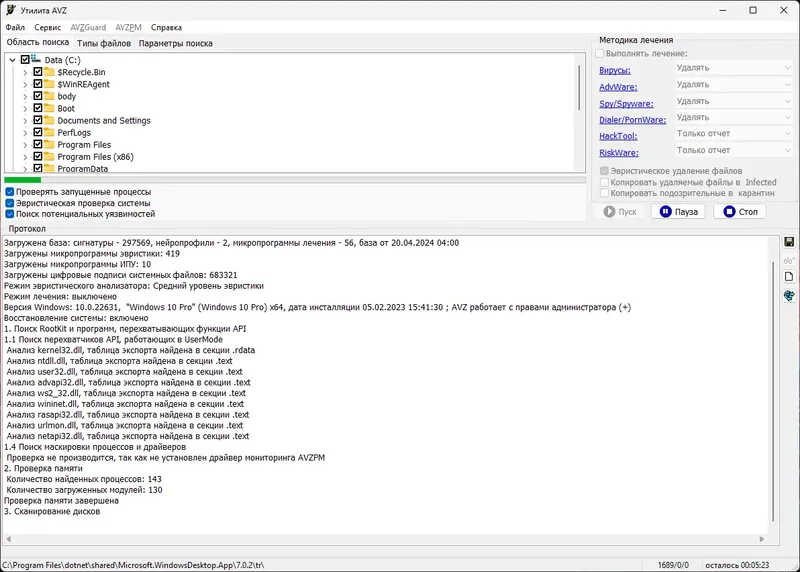This screenshot has width=800, height=572.
Task: Click the Вирусы link
Action: (x=615, y=70)
